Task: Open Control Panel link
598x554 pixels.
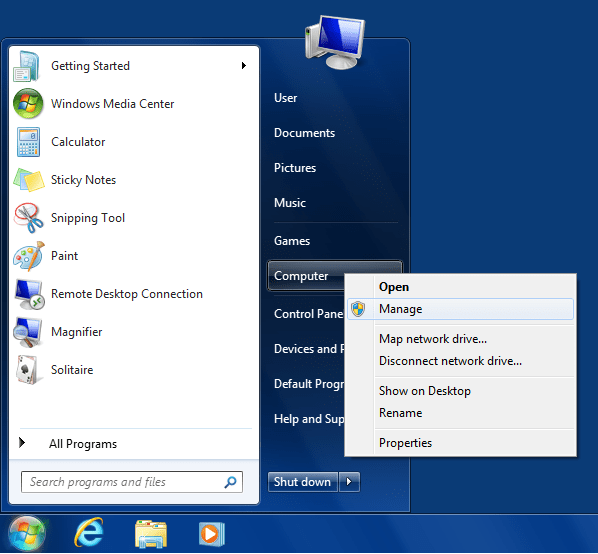Action: coord(309,314)
